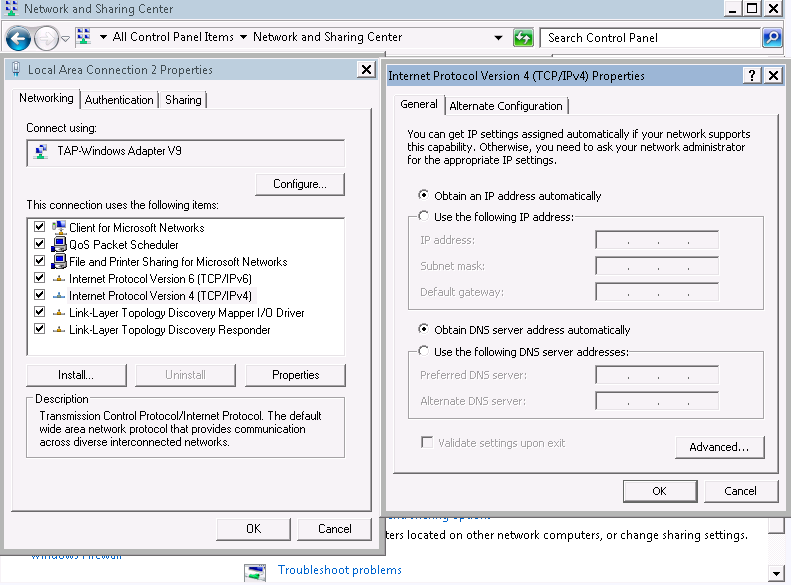791x585 pixels.
Task: Switch to the Authentication tab
Action: 119,100
